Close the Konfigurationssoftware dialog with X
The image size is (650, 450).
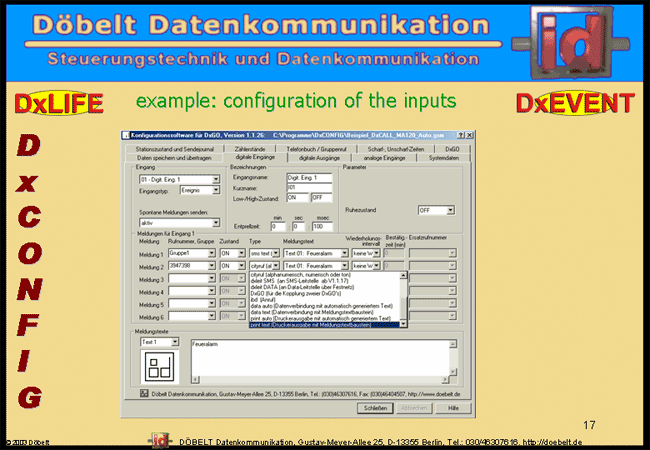(469, 135)
